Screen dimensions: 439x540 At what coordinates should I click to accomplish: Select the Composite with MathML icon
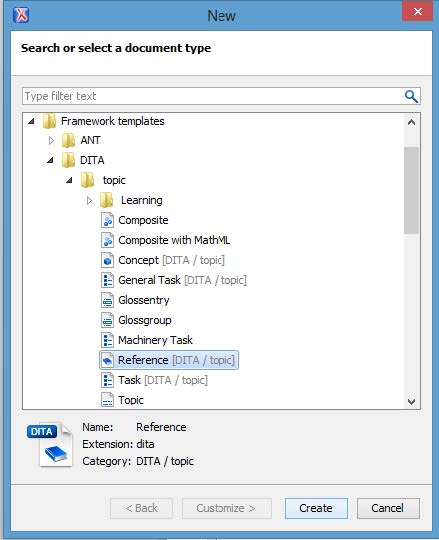click(107, 240)
